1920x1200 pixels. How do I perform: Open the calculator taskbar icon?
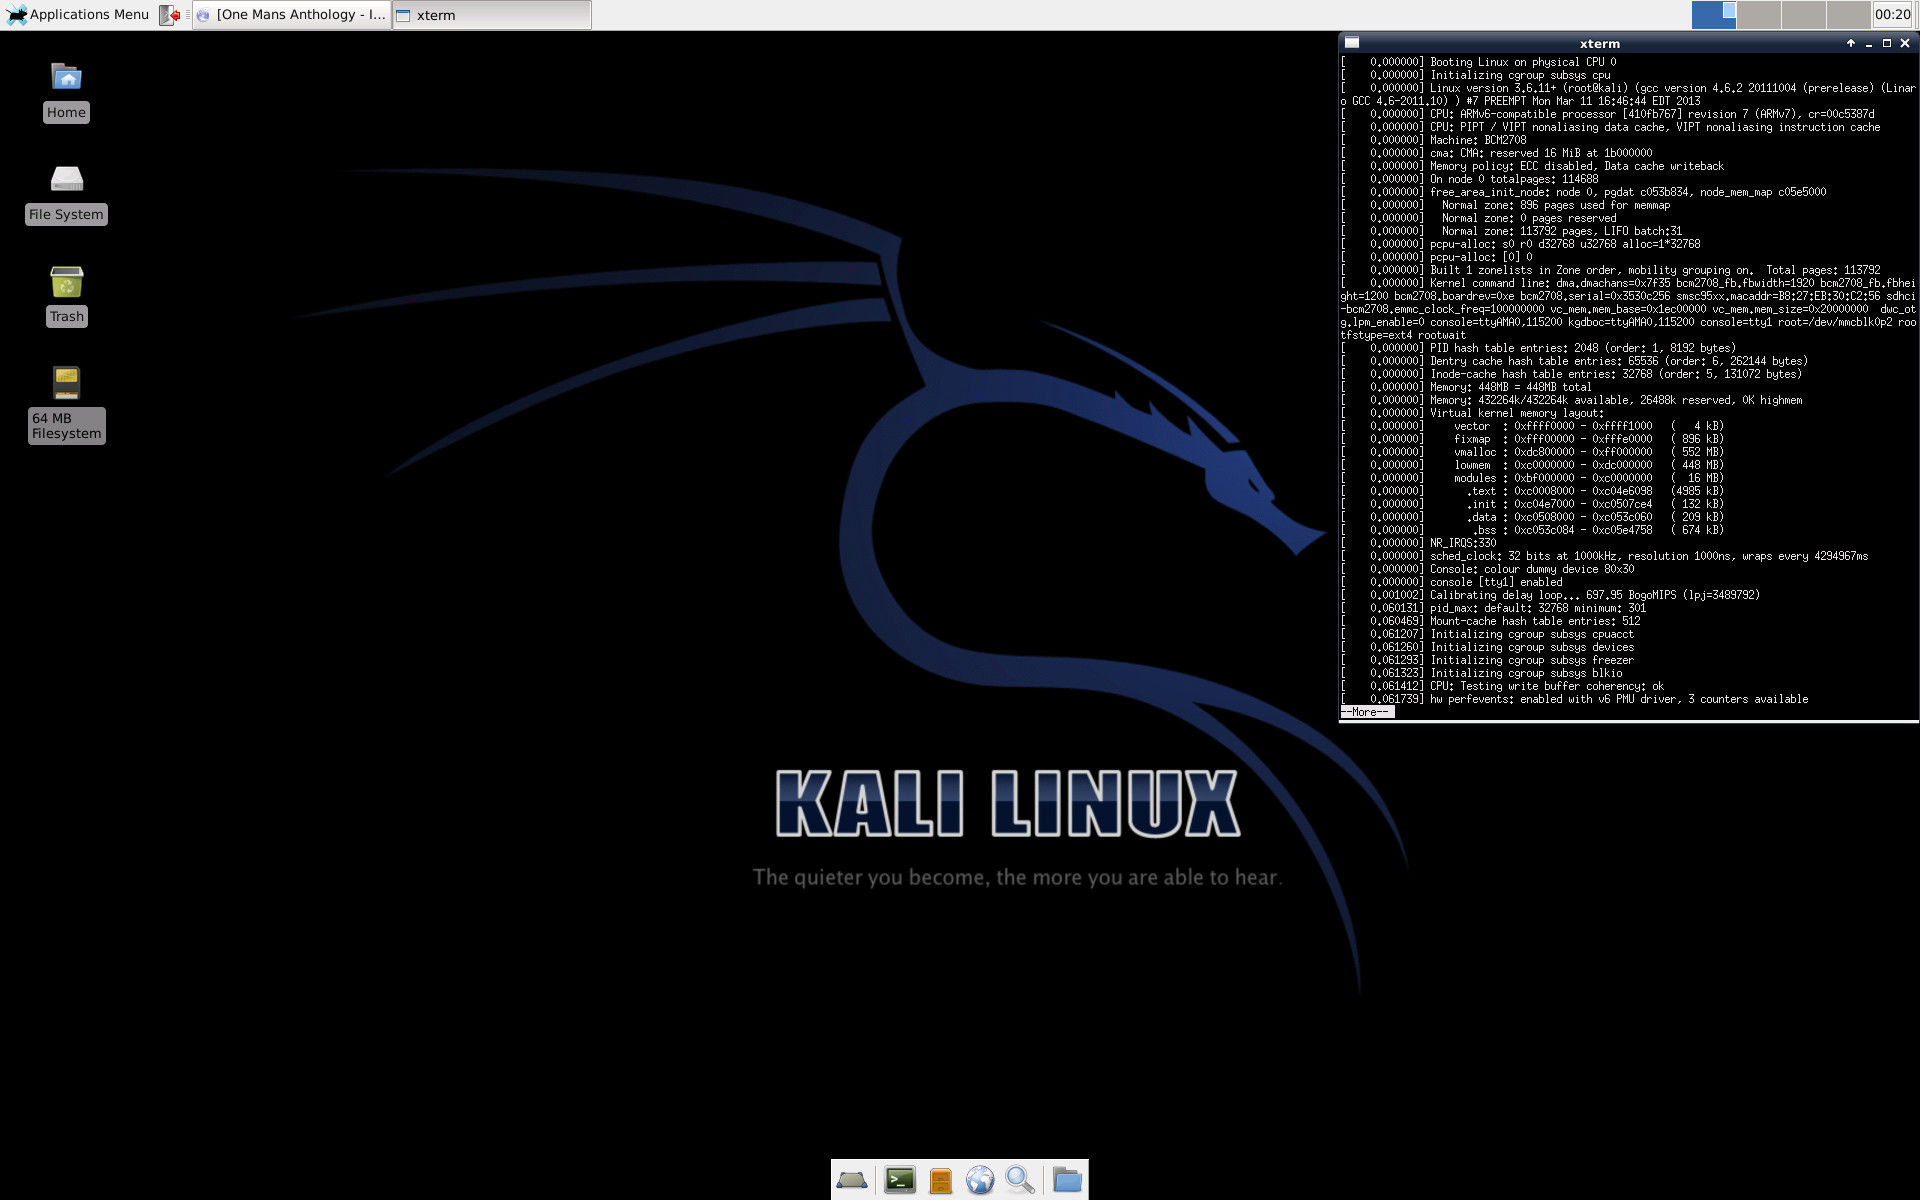pyautogui.click(x=941, y=1179)
